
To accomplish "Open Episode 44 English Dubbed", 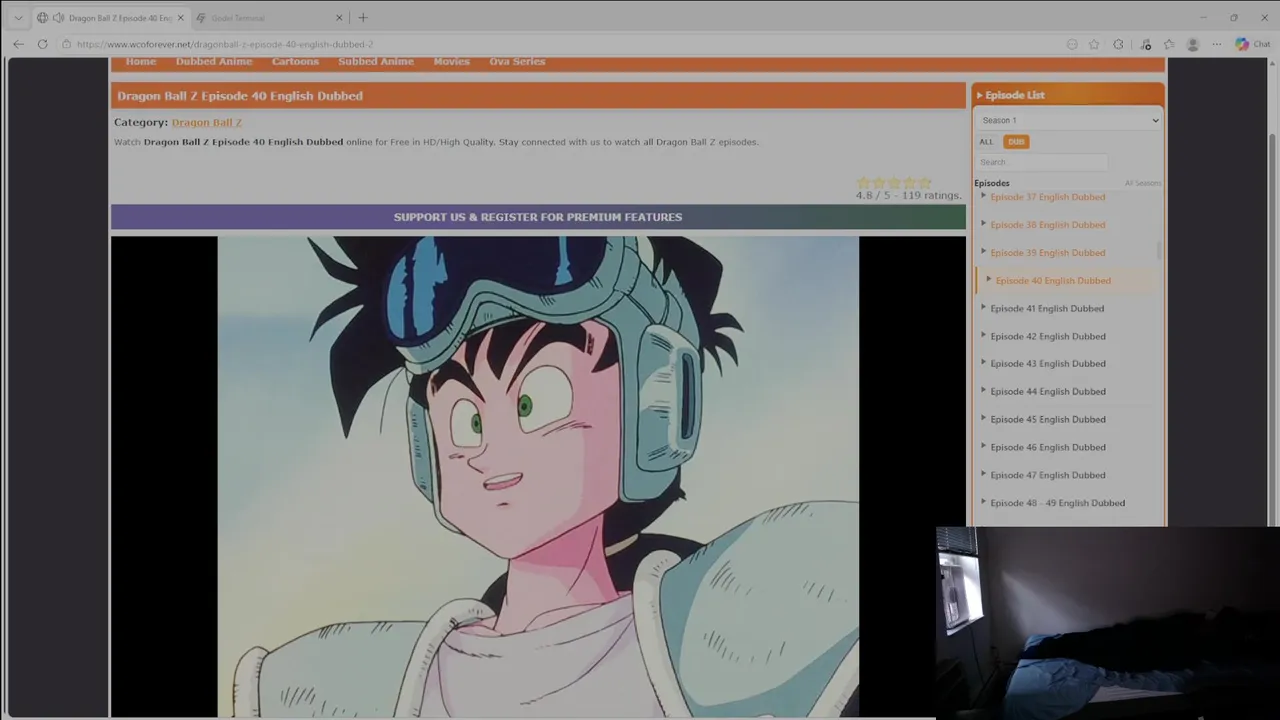I will (x=1047, y=392).
